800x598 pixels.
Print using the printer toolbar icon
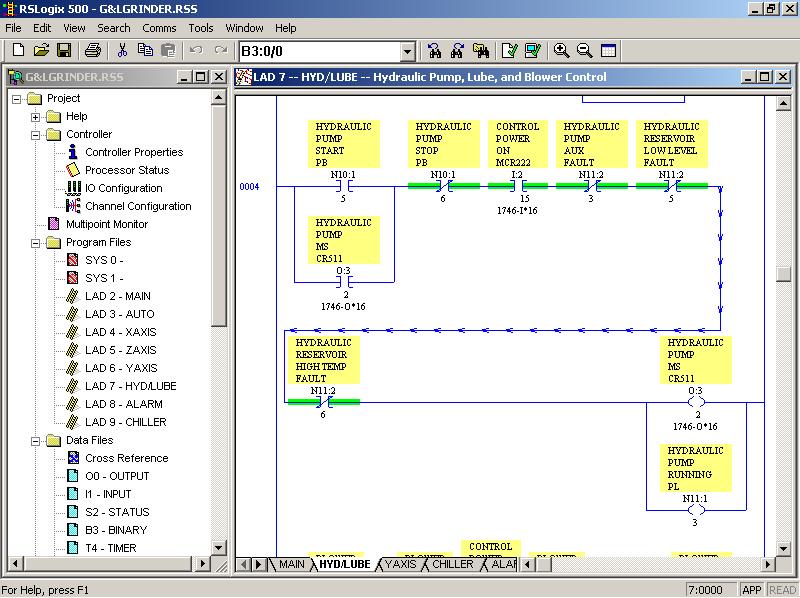coord(93,50)
